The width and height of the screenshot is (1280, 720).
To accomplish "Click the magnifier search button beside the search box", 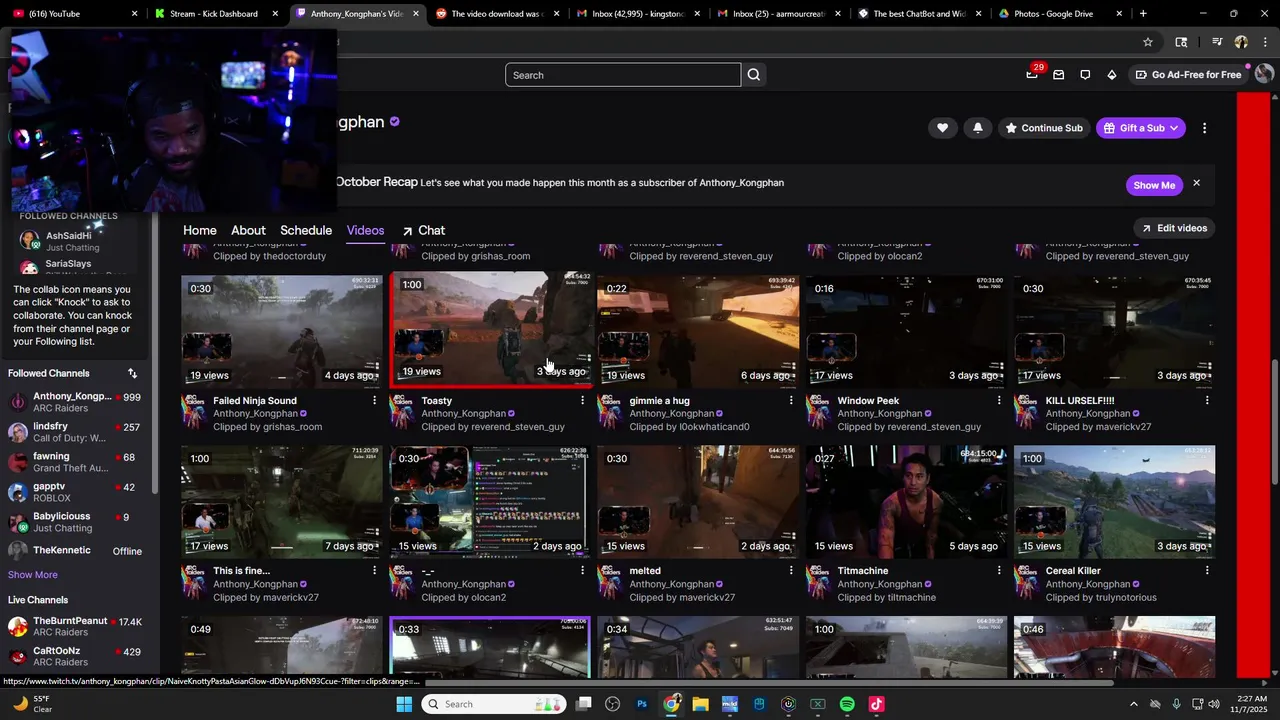I will tap(754, 75).
